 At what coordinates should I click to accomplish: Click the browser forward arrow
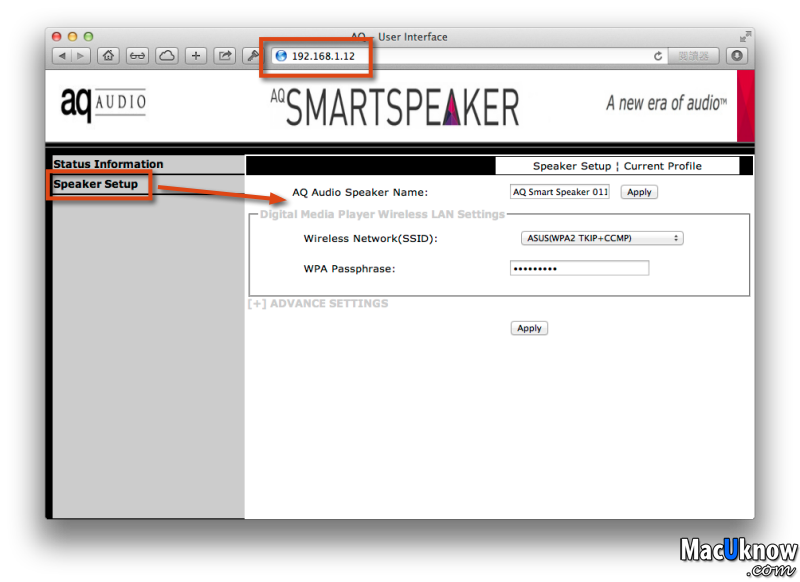(80, 56)
